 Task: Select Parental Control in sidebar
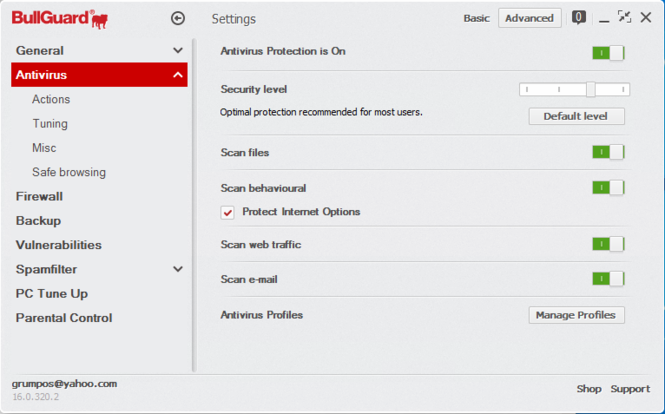[64, 318]
